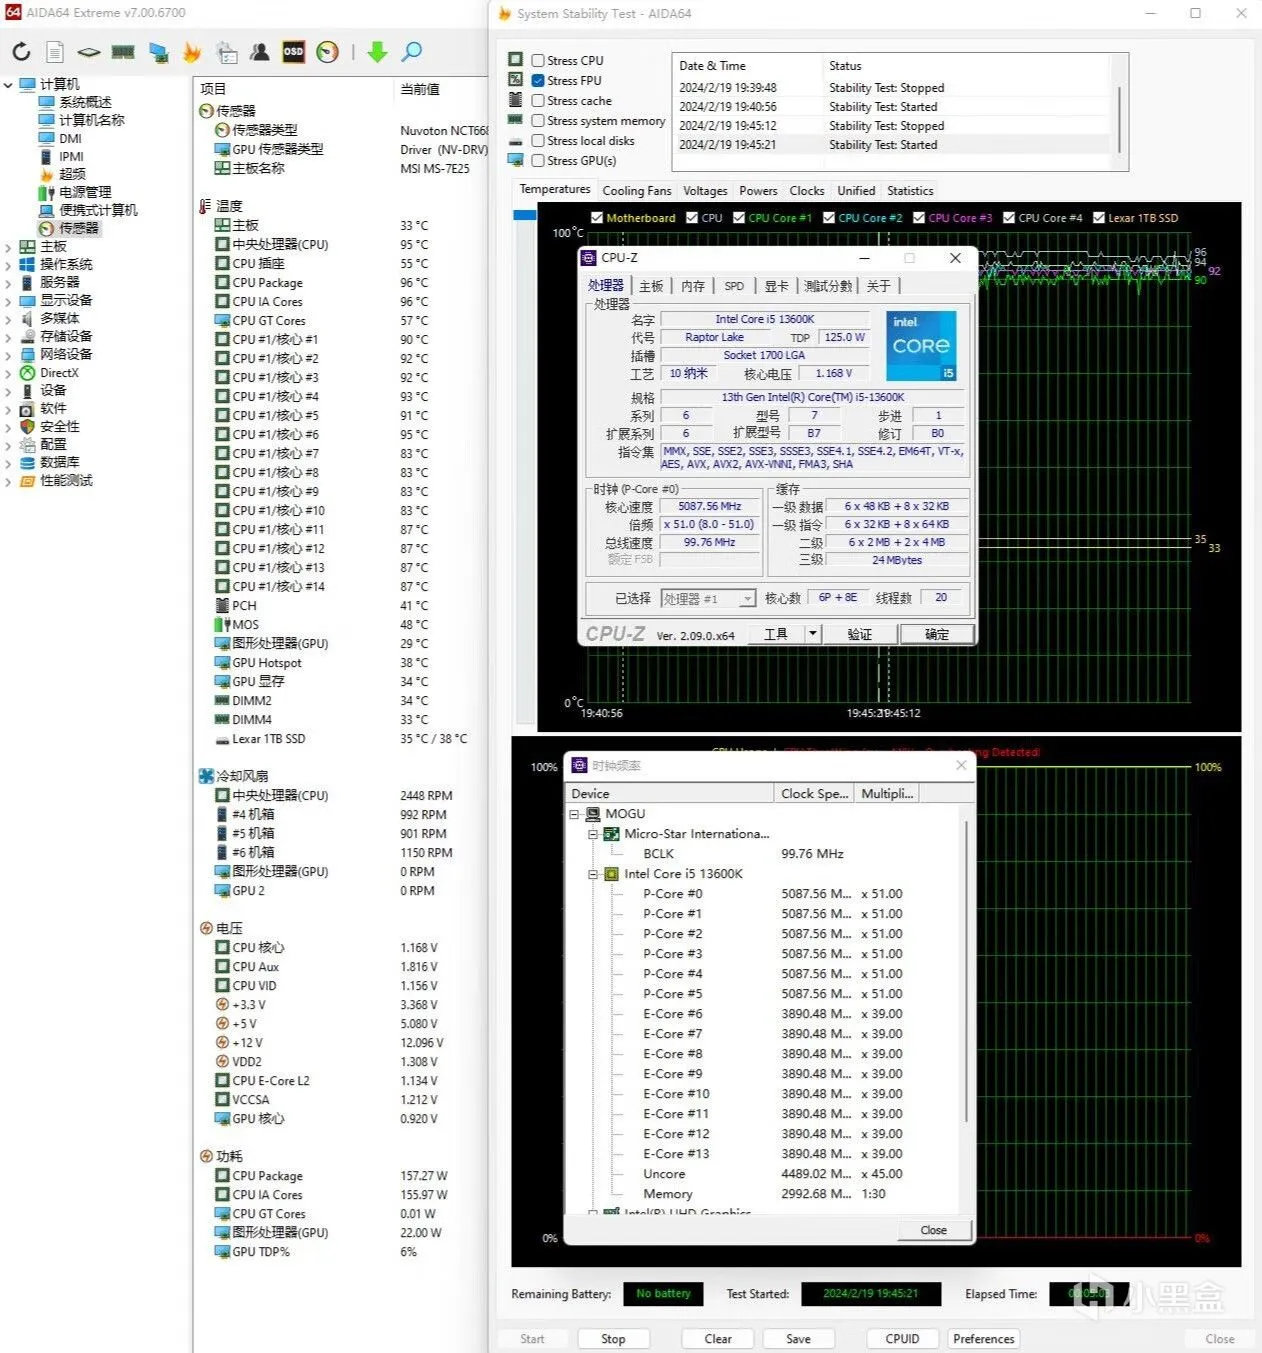Click 验证 button in CPU-Z
The image size is (1262, 1353).
(x=859, y=634)
